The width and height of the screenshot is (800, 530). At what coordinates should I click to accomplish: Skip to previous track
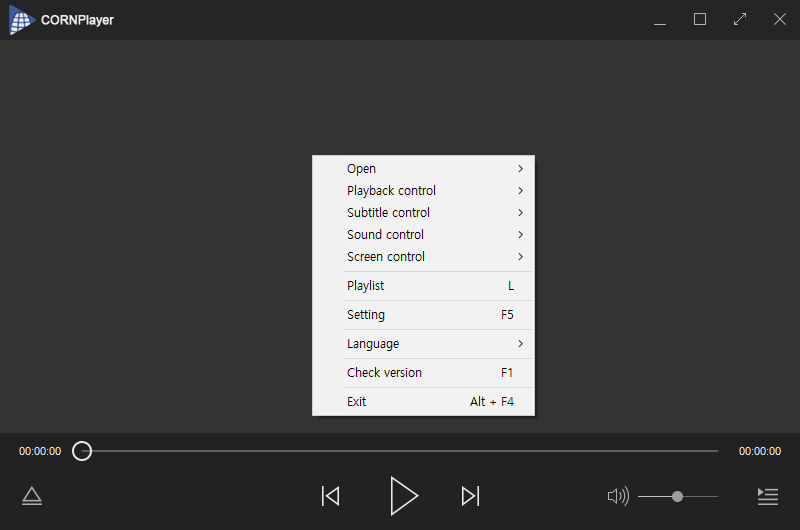click(331, 496)
